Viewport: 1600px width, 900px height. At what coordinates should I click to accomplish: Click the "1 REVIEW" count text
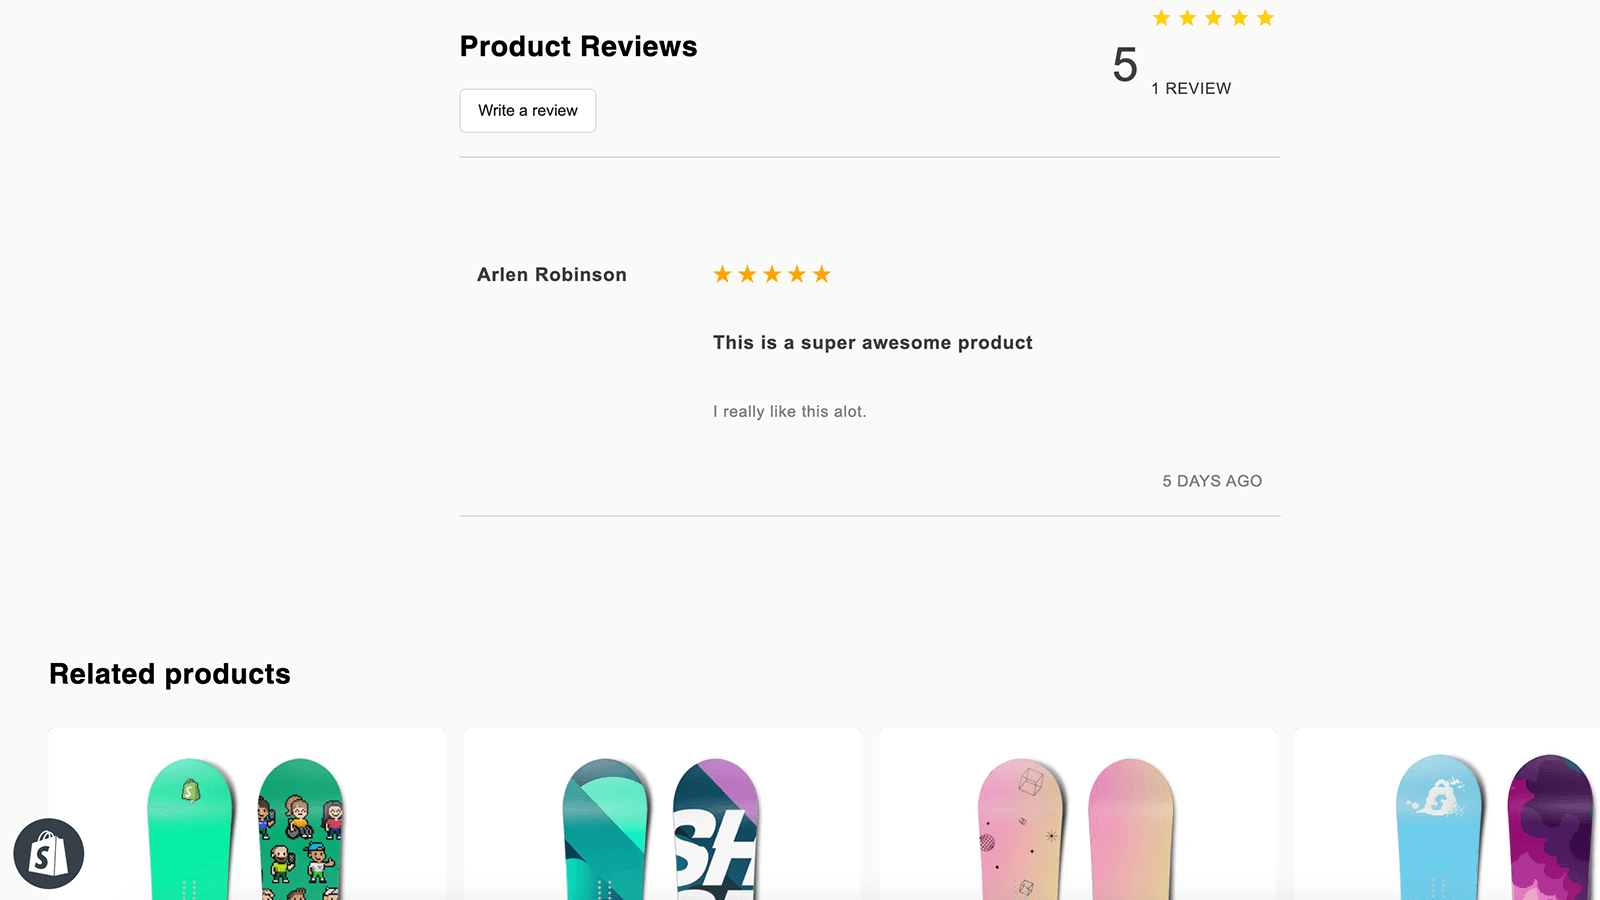click(x=1191, y=88)
